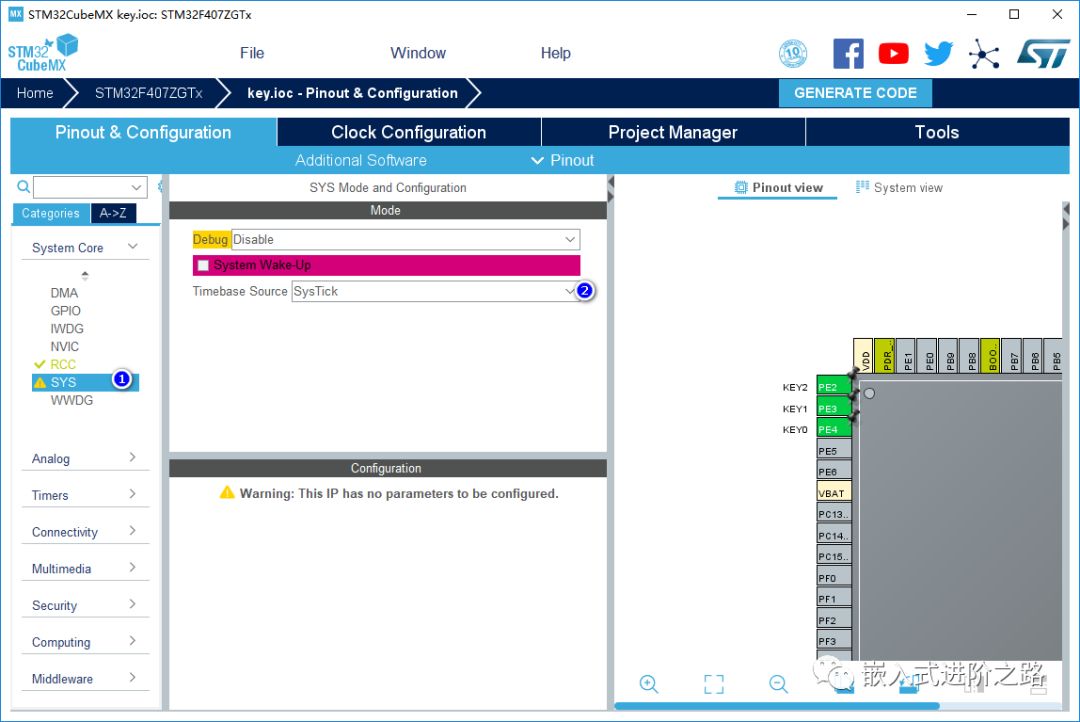This screenshot has width=1080, height=722.
Task: Click the settings gear beside the search box
Action: click(x=160, y=186)
